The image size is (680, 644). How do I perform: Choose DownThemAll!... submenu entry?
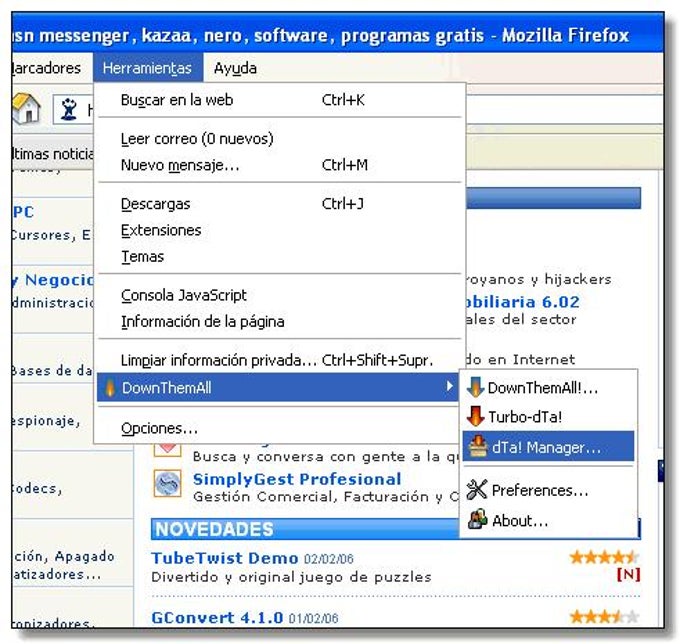(x=549, y=387)
